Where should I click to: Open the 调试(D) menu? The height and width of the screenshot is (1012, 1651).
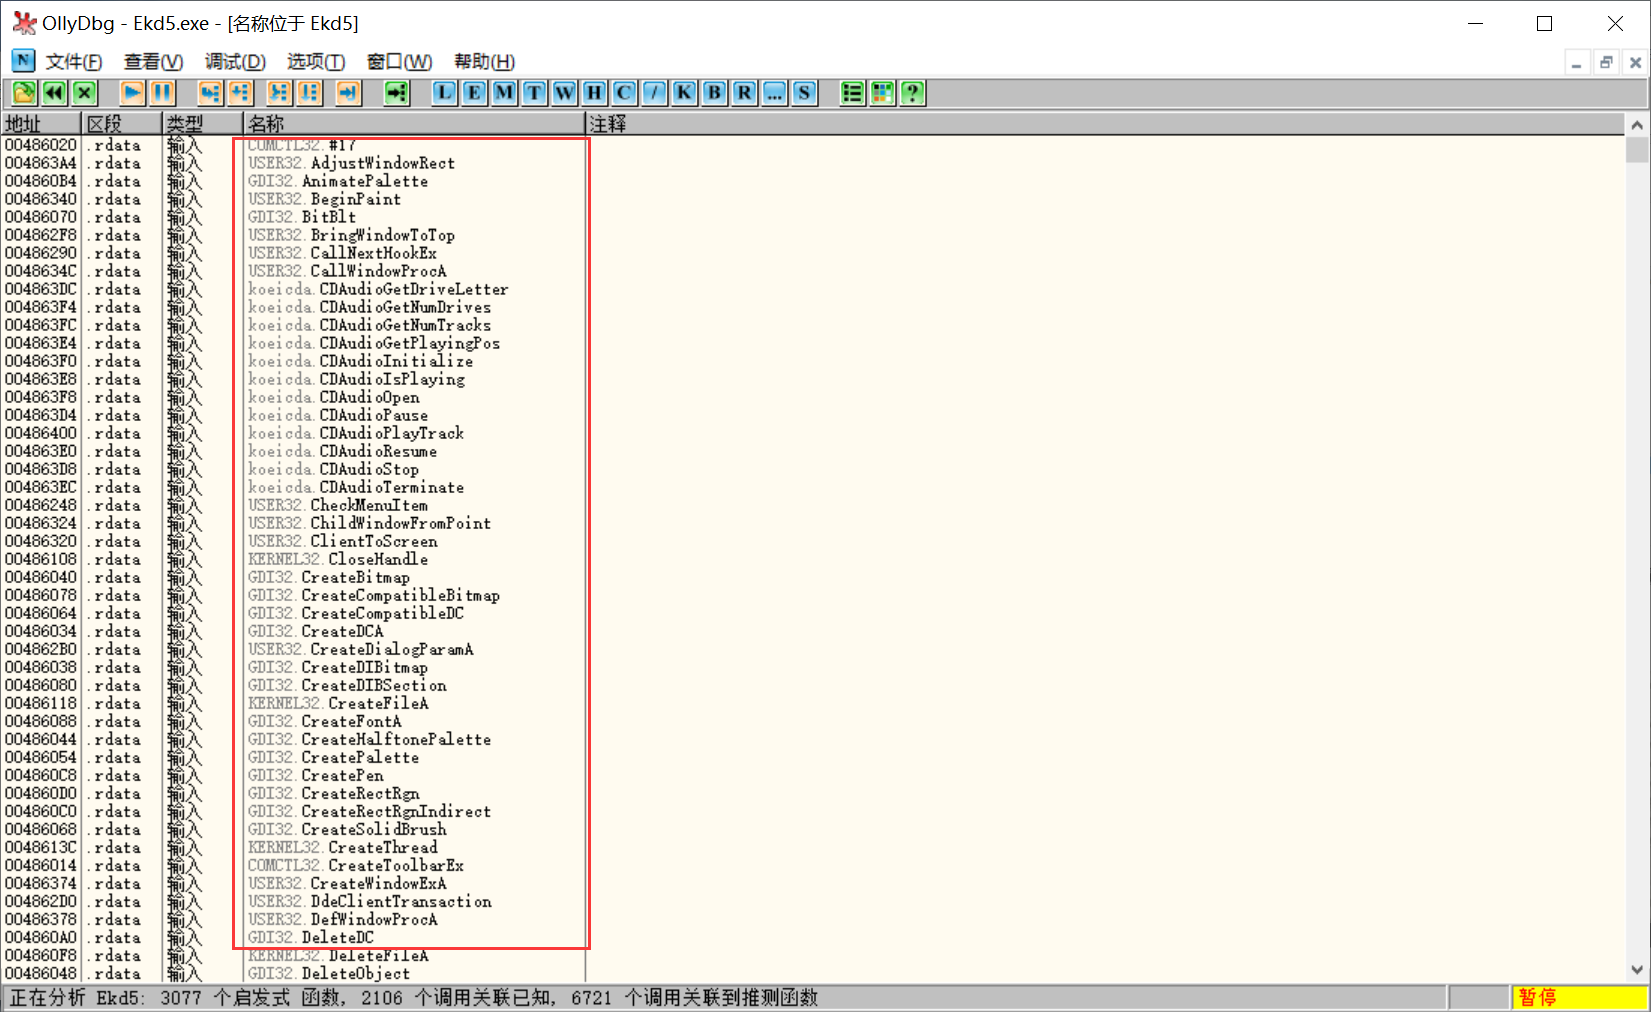pos(235,62)
